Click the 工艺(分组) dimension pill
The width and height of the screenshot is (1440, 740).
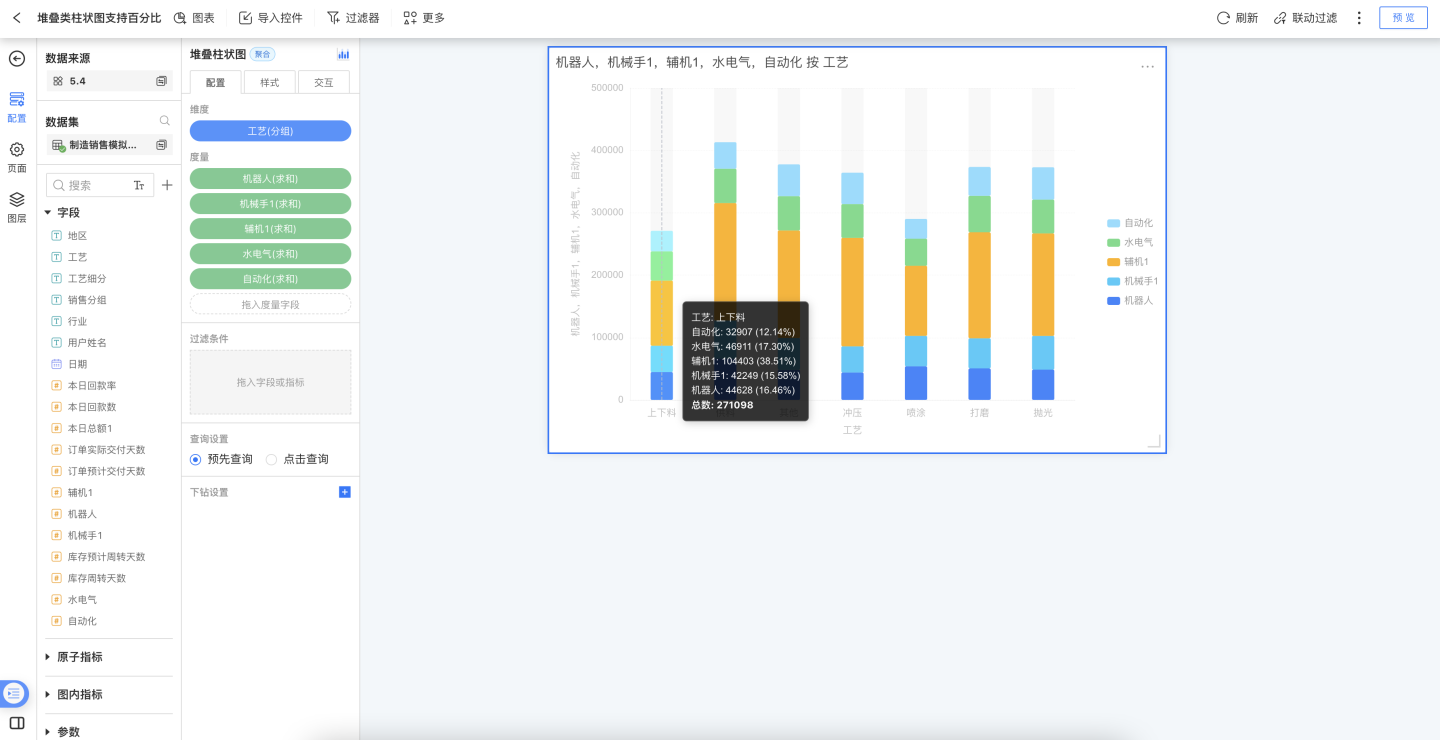(x=270, y=131)
